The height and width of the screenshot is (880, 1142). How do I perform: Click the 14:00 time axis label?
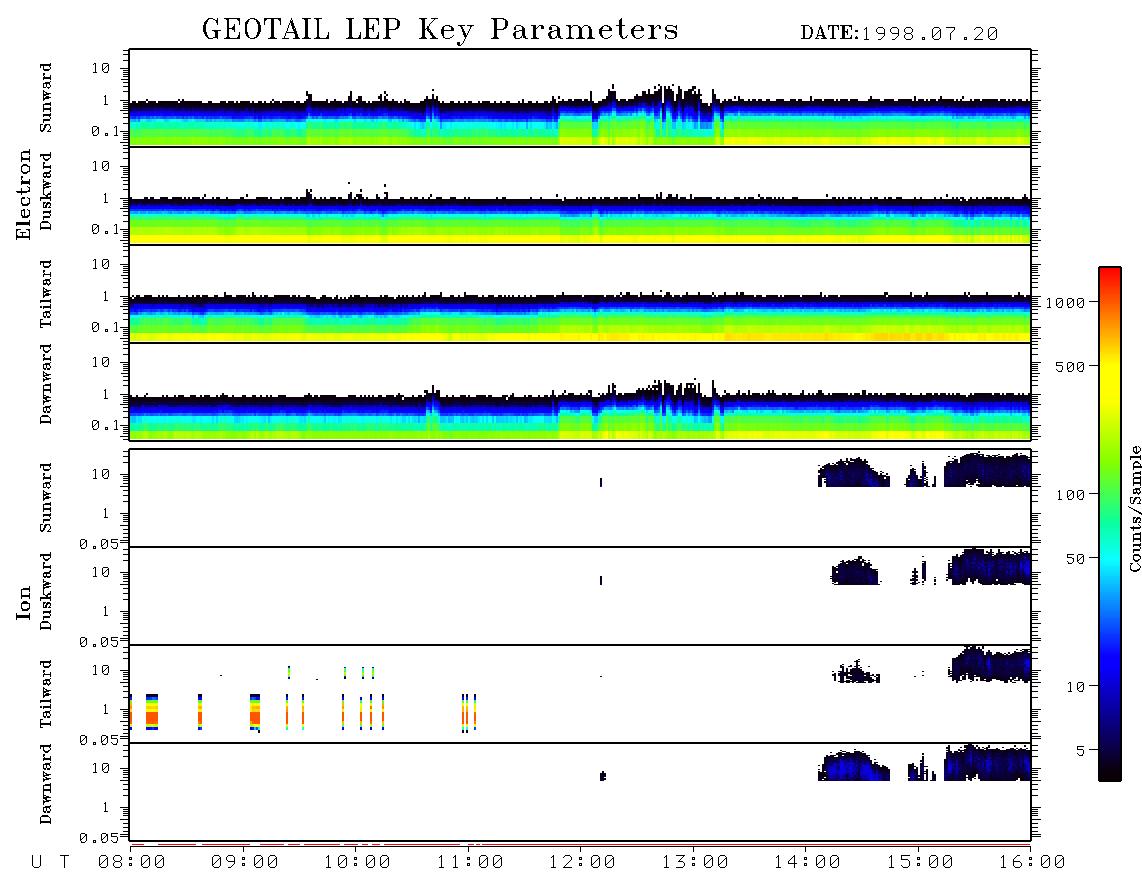point(807,863)
